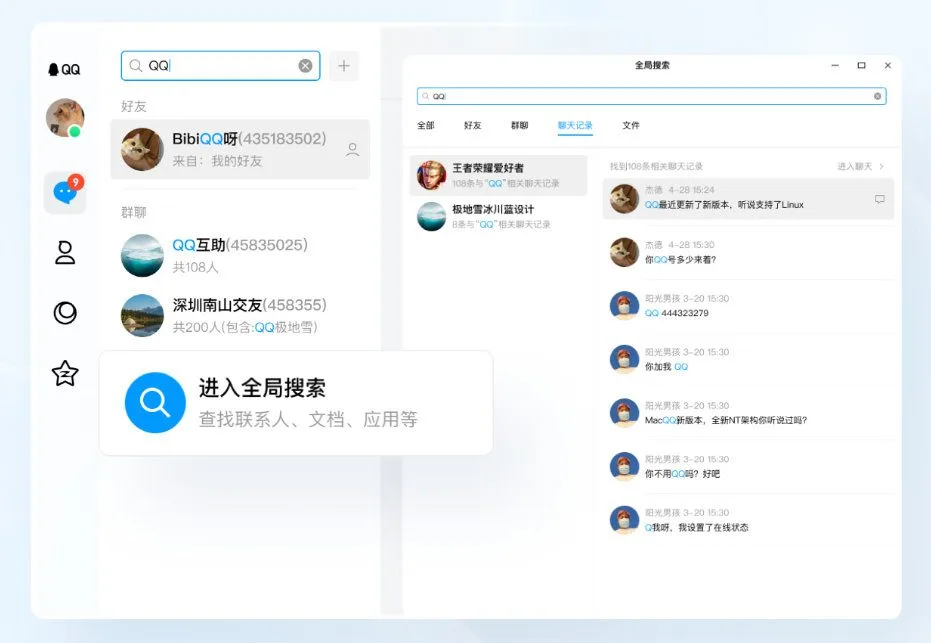Click the plus add button beside search

(344, 66)
